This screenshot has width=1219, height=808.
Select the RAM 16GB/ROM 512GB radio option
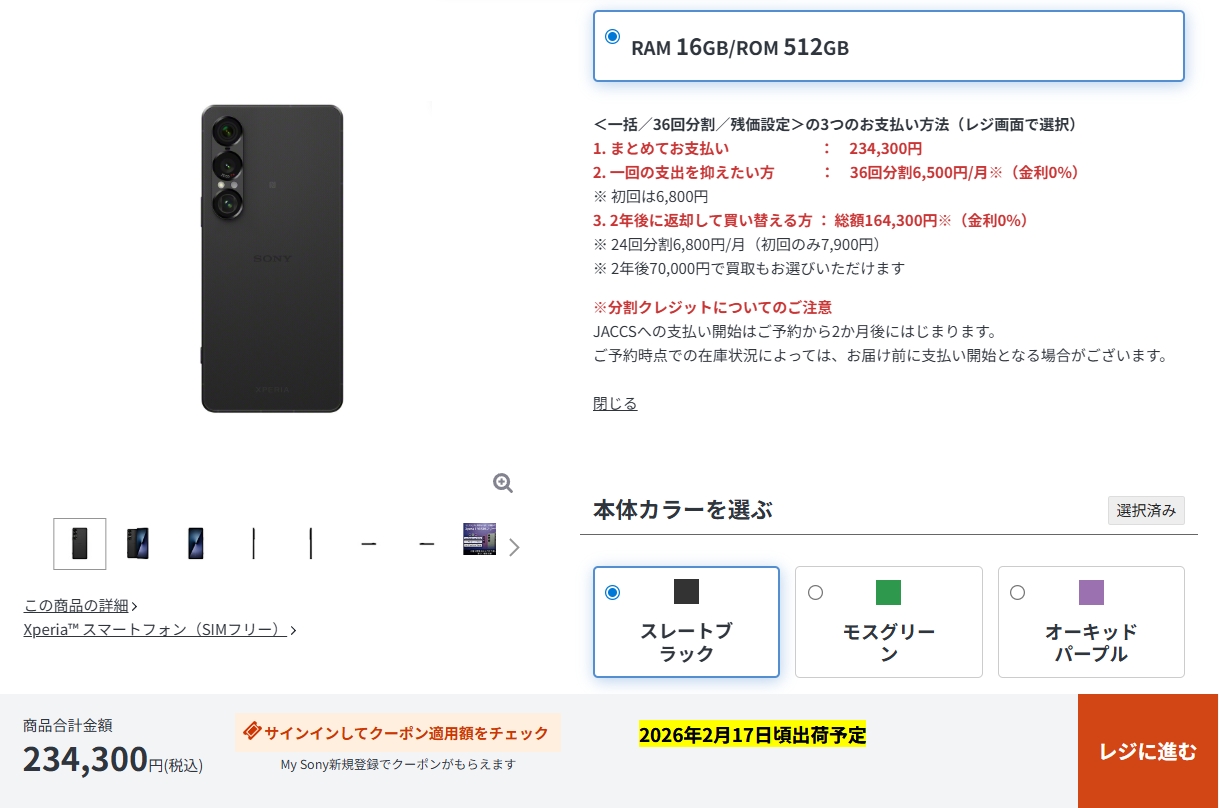(612, 37)
